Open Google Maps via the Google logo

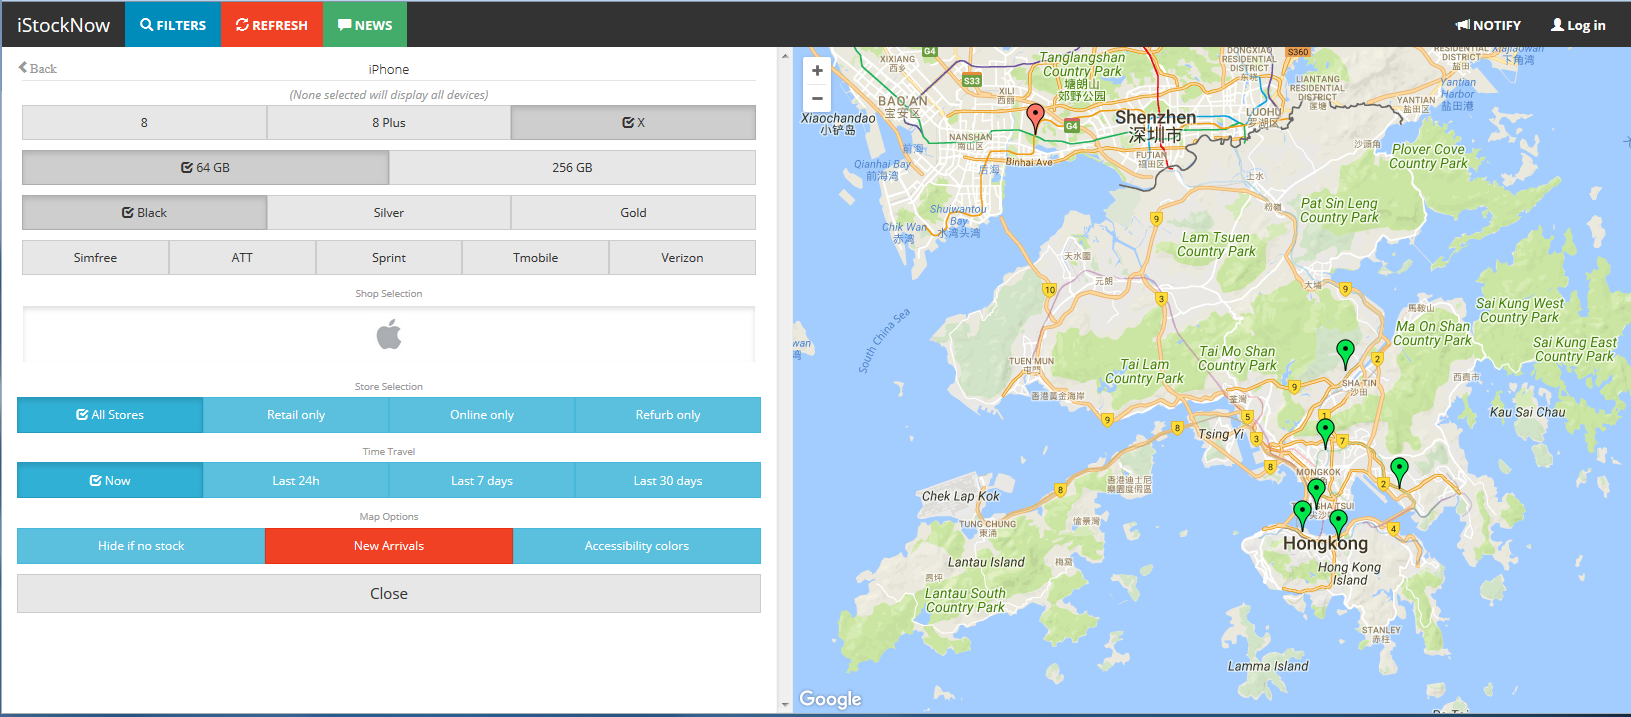(x=830, y=699)
